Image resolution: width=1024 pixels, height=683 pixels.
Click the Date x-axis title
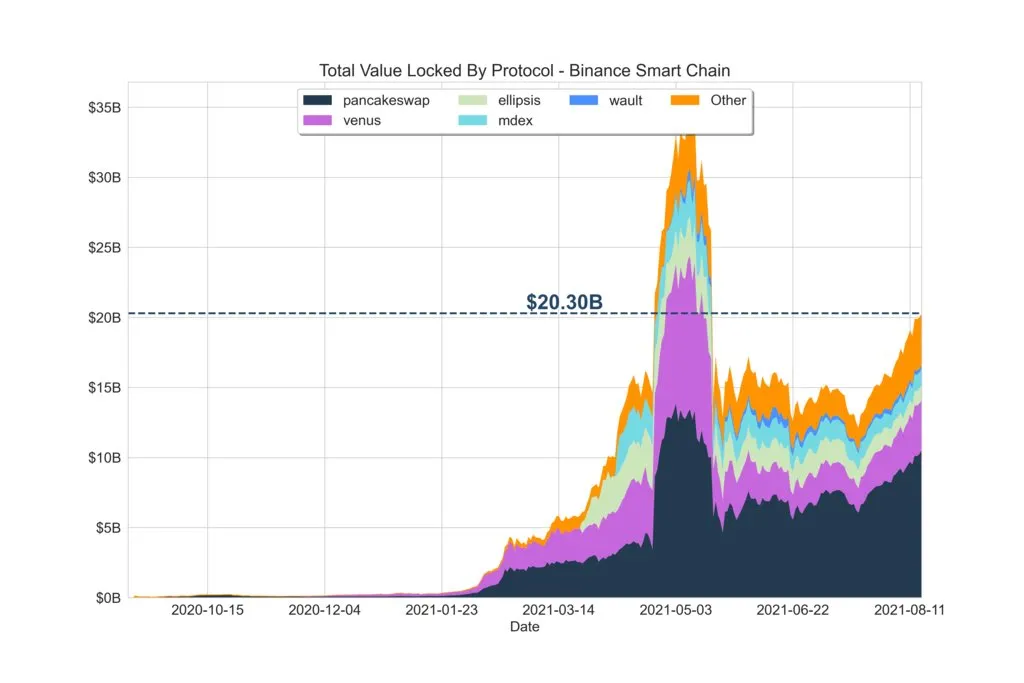tap(524, 627)
